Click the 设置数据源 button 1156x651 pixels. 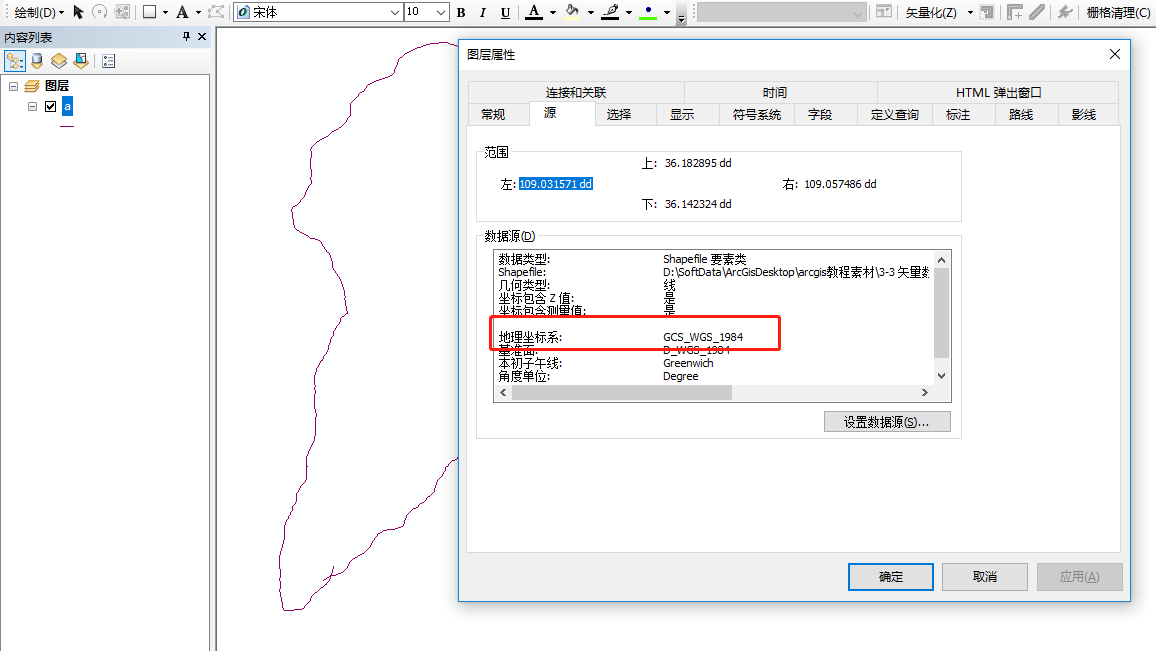click(887, 421)
